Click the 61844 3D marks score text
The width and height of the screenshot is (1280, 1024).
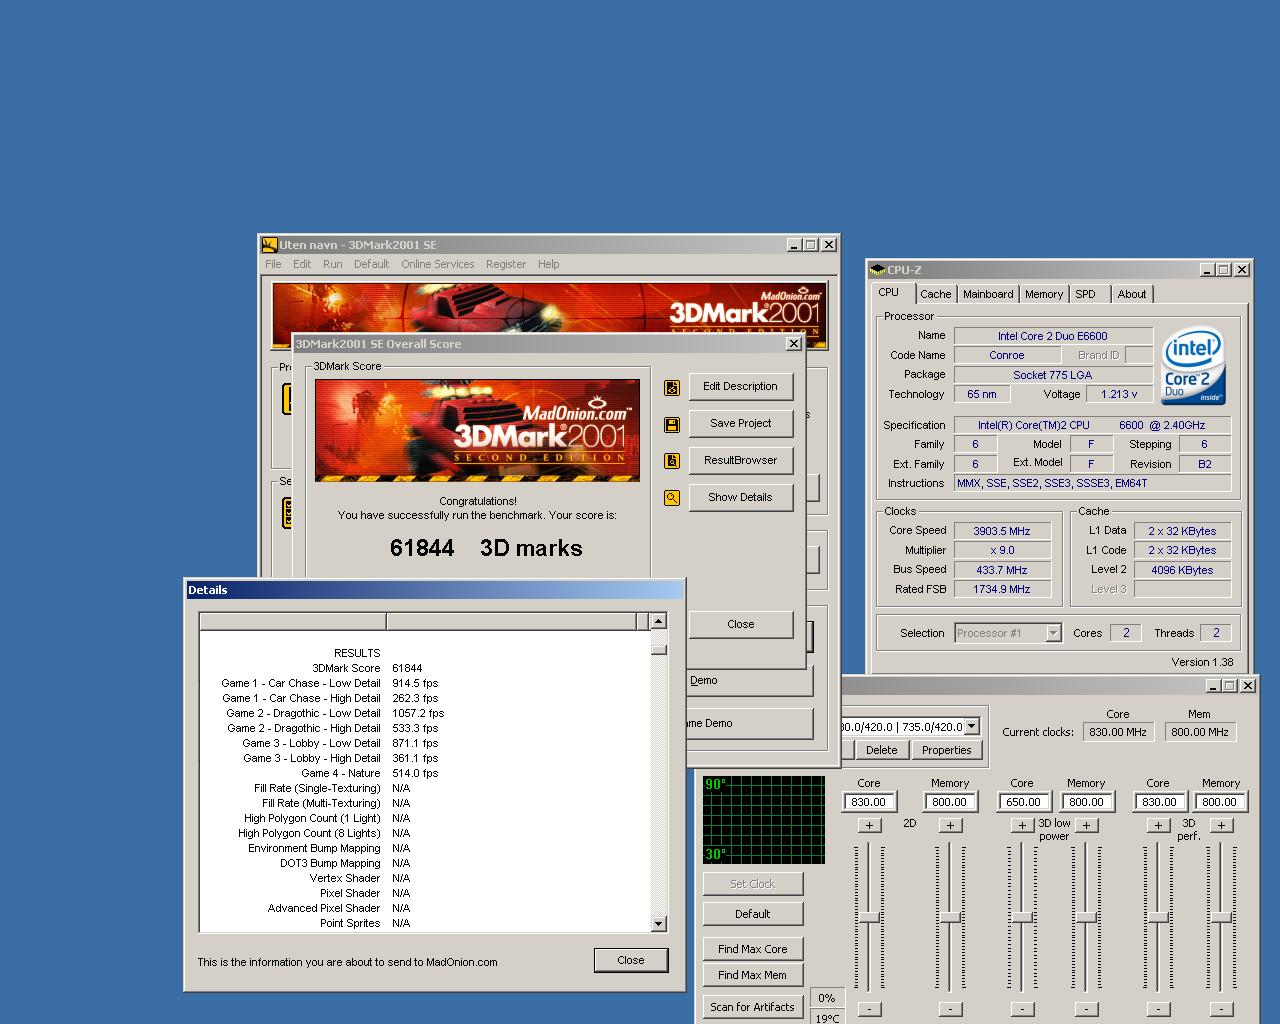point(486,548)
